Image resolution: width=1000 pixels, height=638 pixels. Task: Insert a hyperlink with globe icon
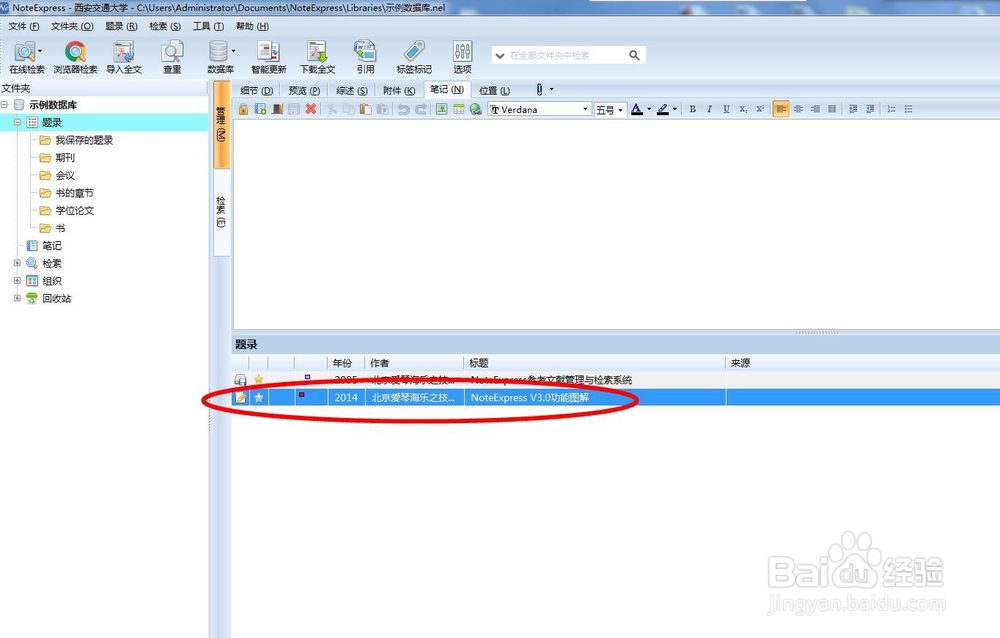tap(476, 109)
